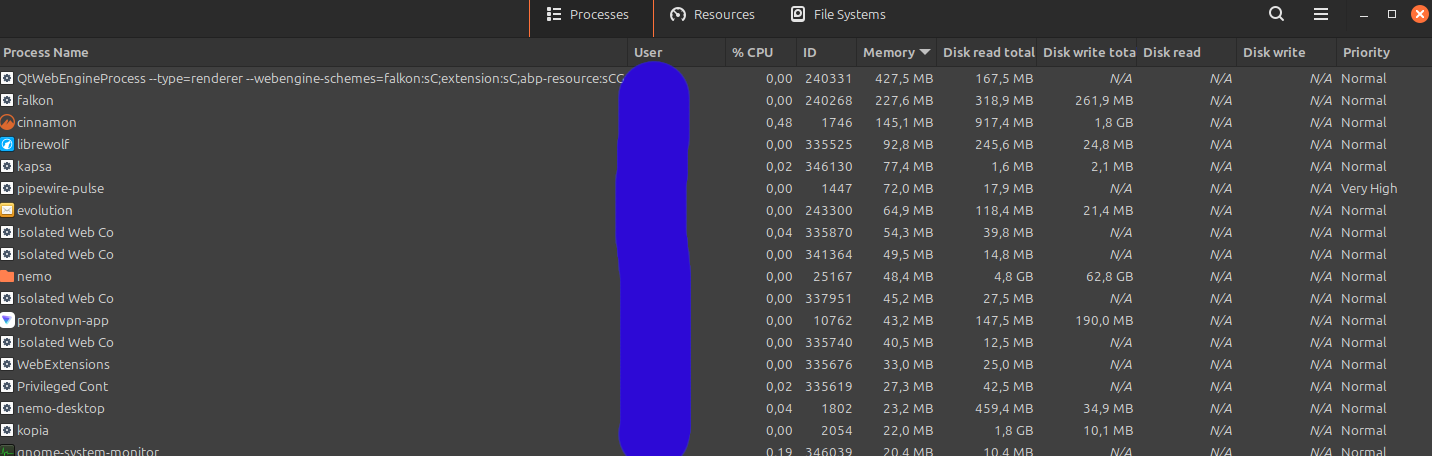Select the QtWebEngineProcess renderer row name

320,78
